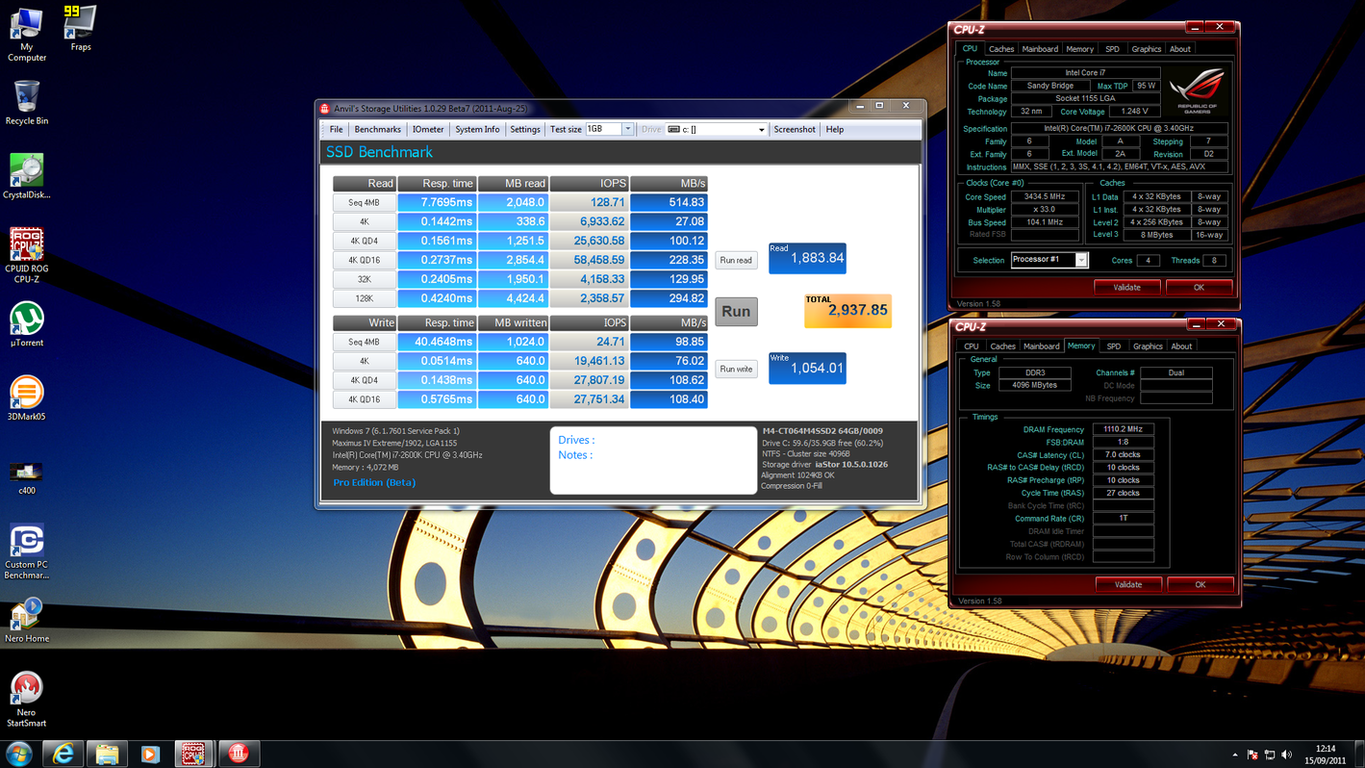Click OK in the upper CPU-Z window
The height and width of the screenshot is (768, 1365).
coord(1199,287)
